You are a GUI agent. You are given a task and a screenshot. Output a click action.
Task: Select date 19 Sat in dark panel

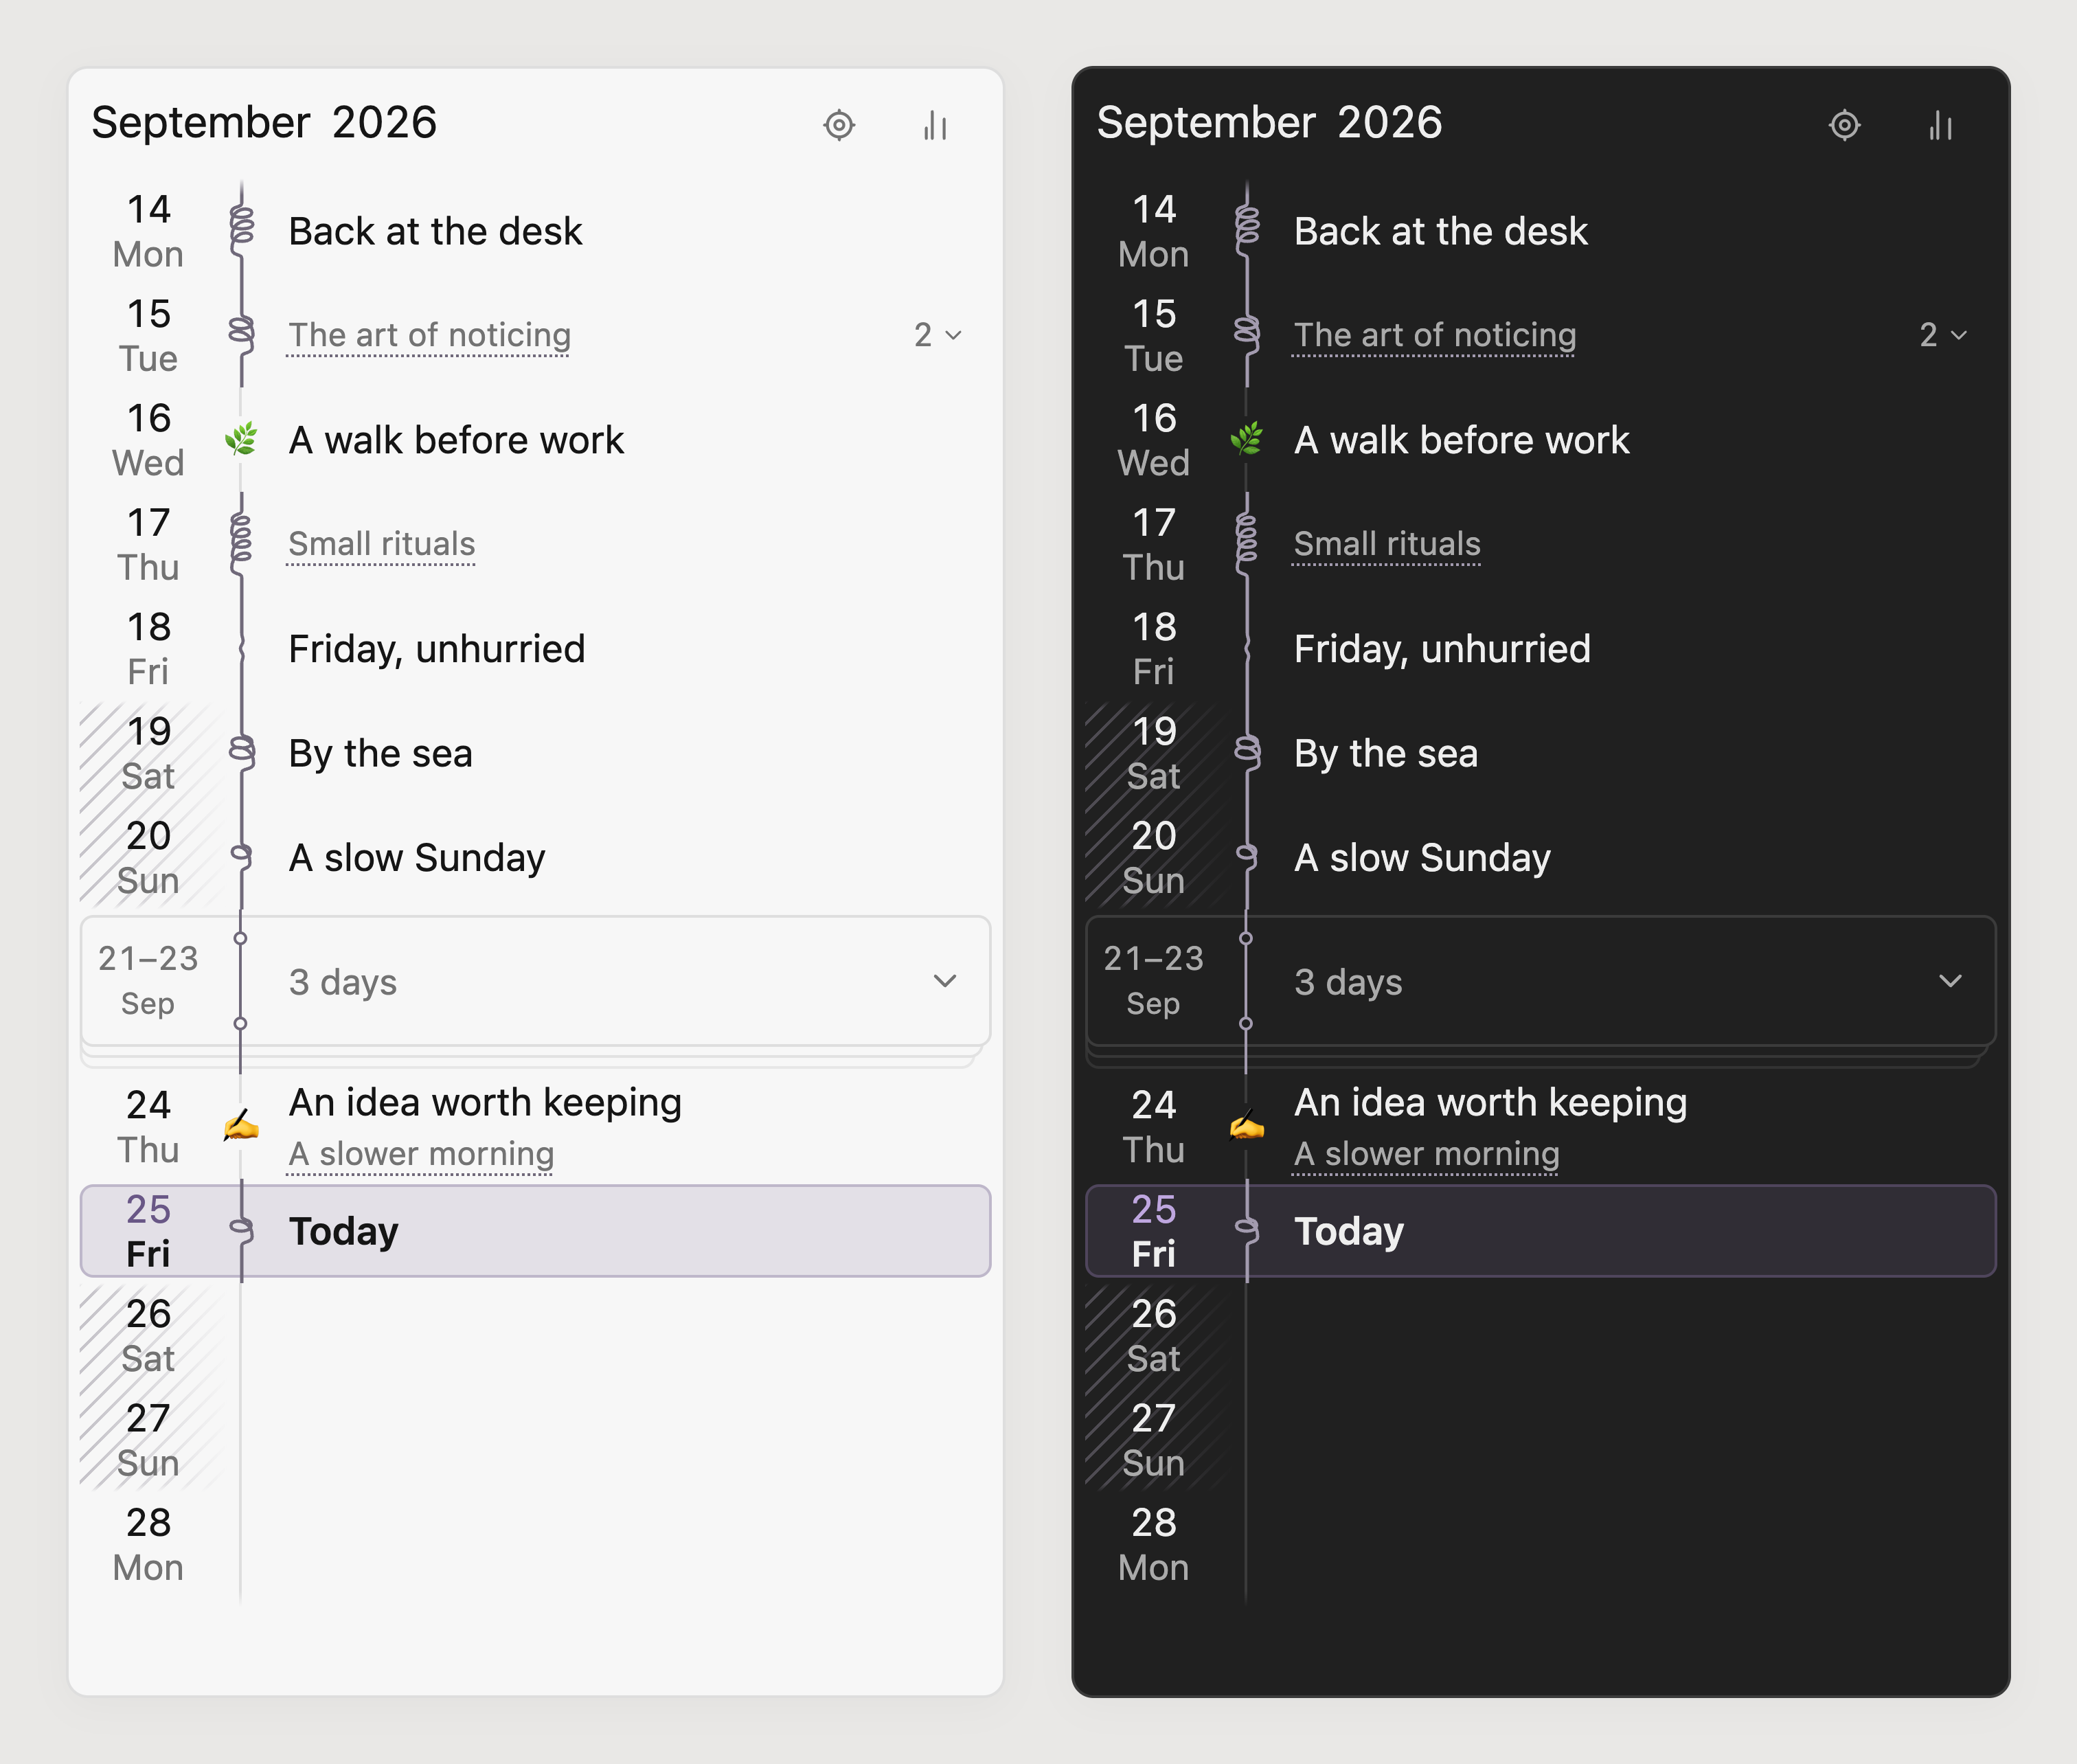click(1153, 753)
